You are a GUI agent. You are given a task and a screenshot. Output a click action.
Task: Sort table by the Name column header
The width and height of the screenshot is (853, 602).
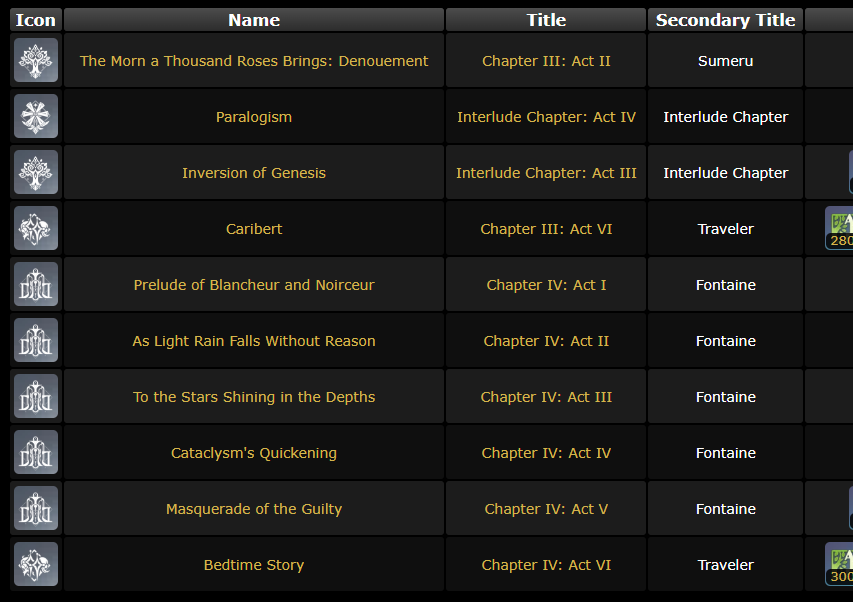click(254, 20)
